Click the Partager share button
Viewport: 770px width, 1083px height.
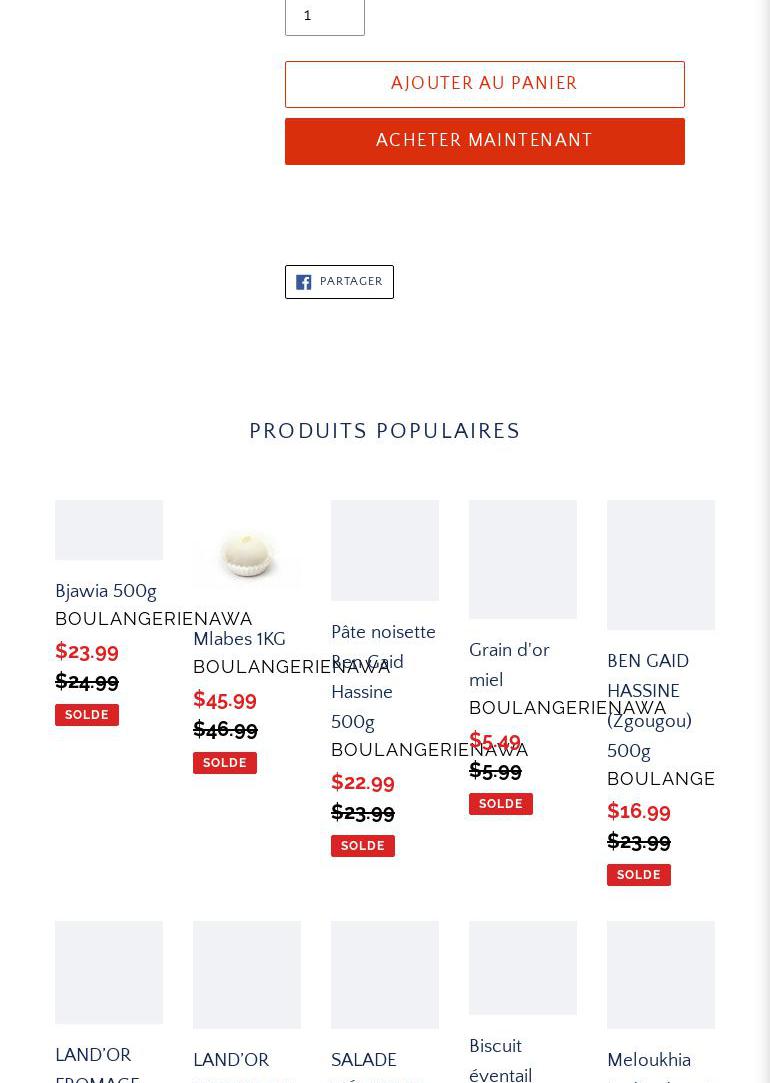point(339,282)
